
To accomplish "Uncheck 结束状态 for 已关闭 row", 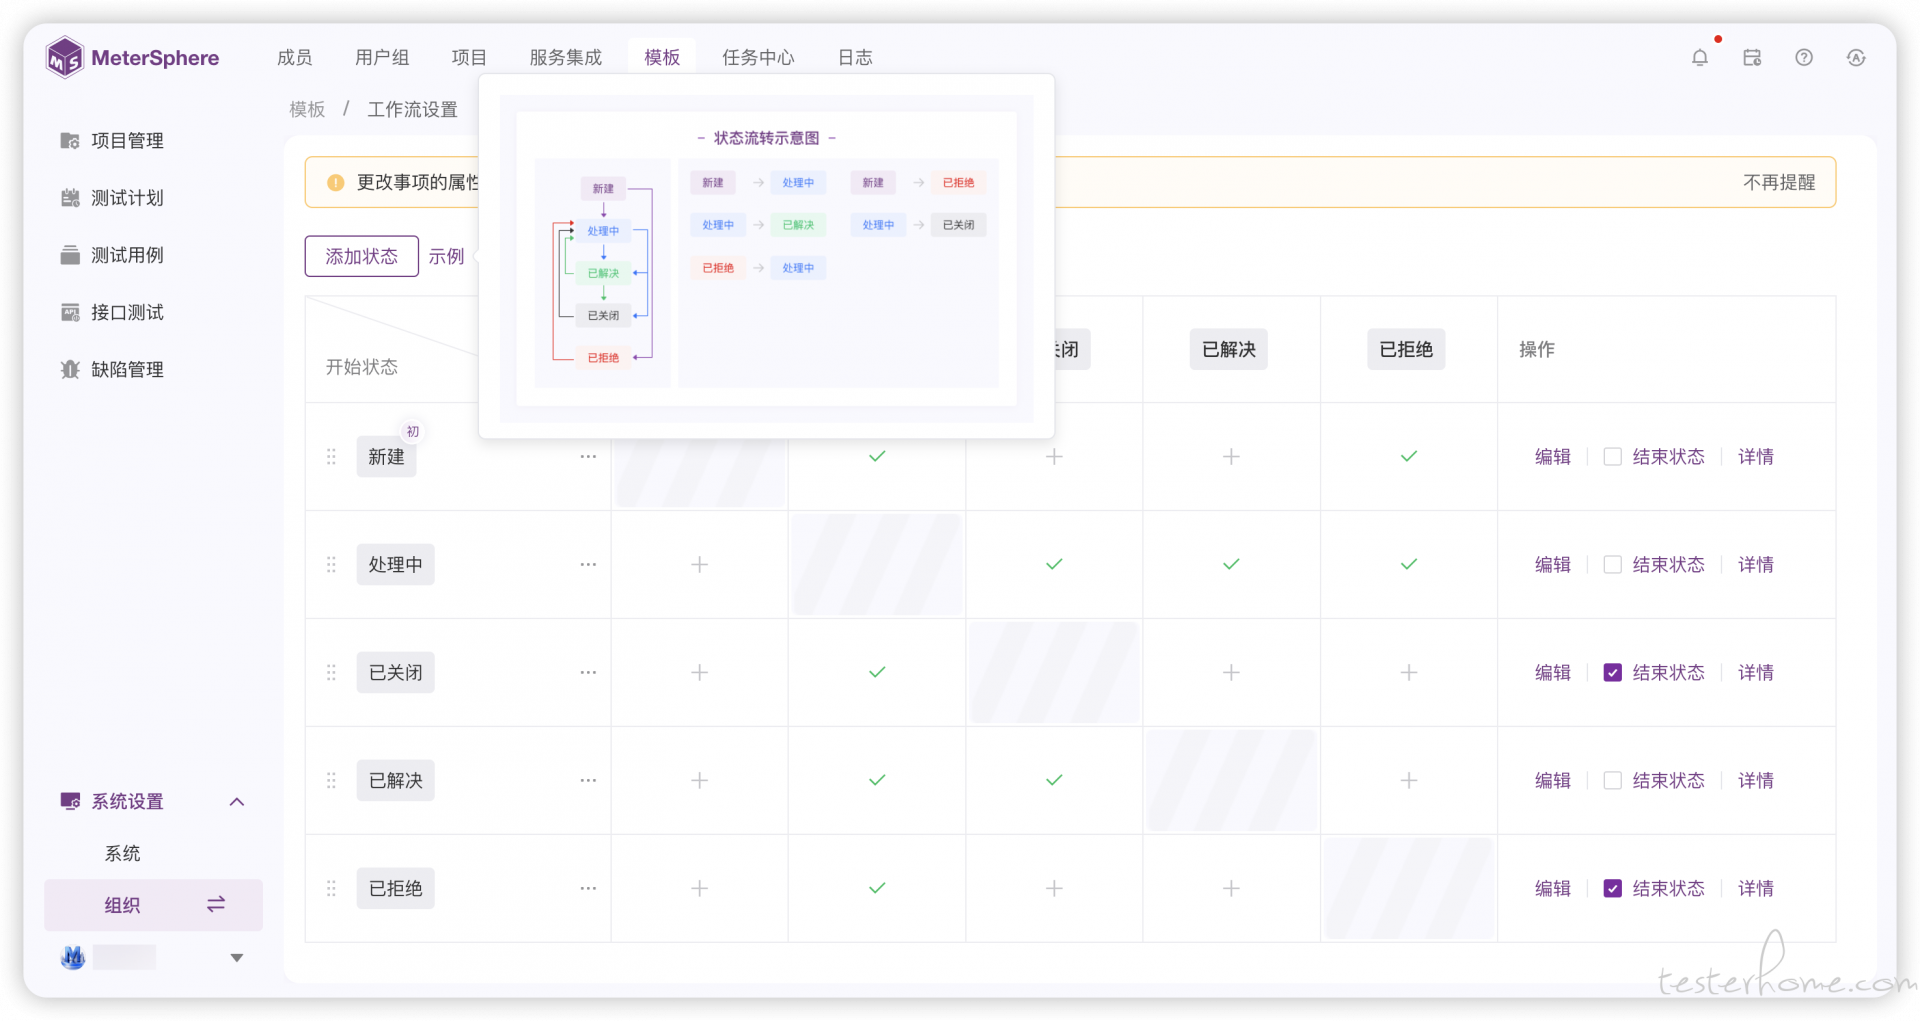I will point(1612,673).
